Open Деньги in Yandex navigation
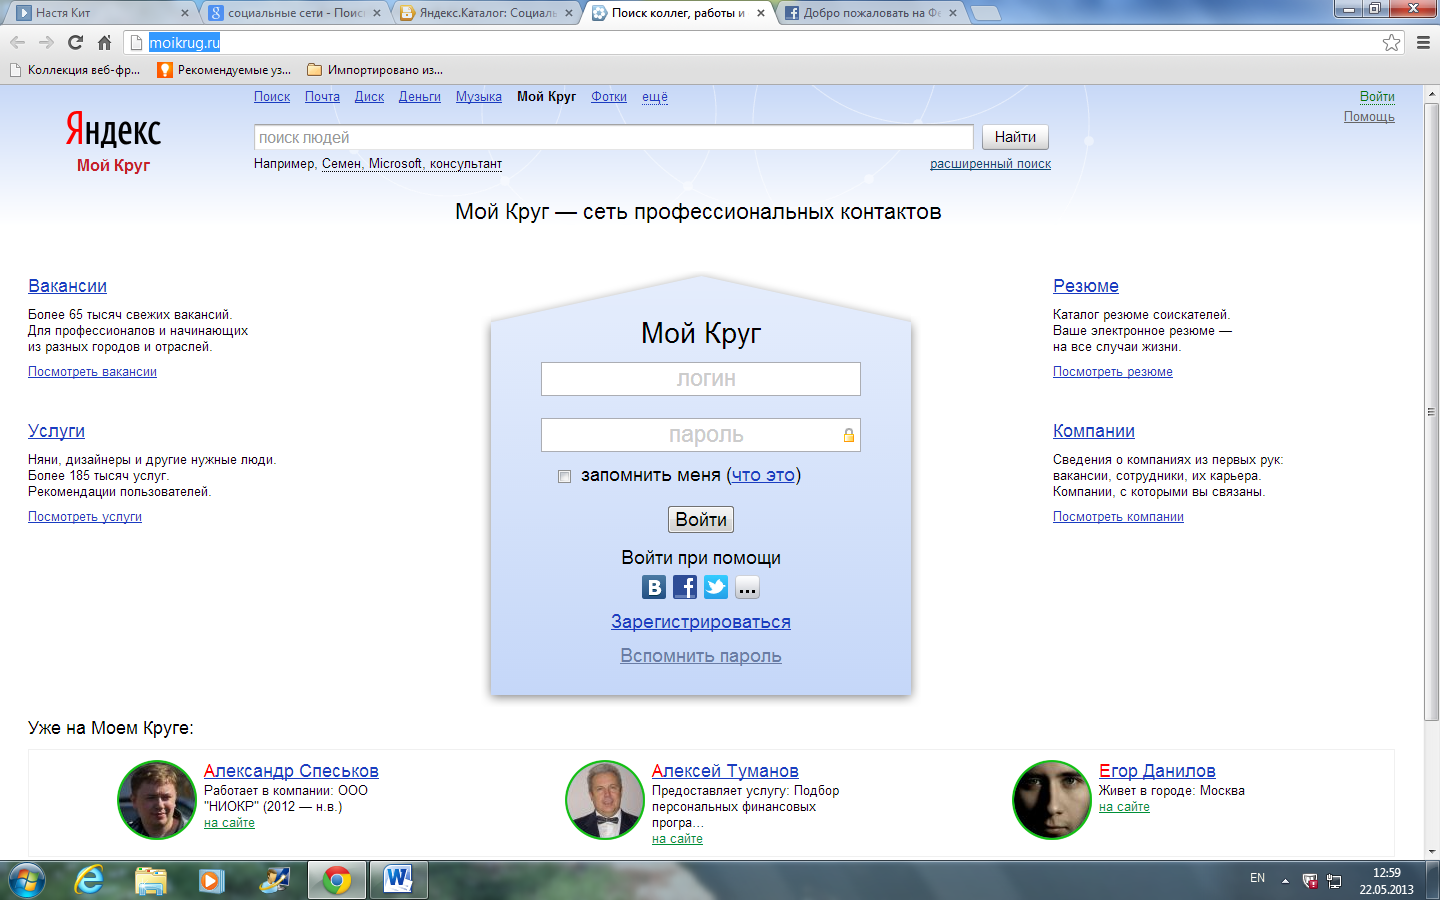Image resolution: width=1440 pixels, height=900 pixels. [420, 97]
